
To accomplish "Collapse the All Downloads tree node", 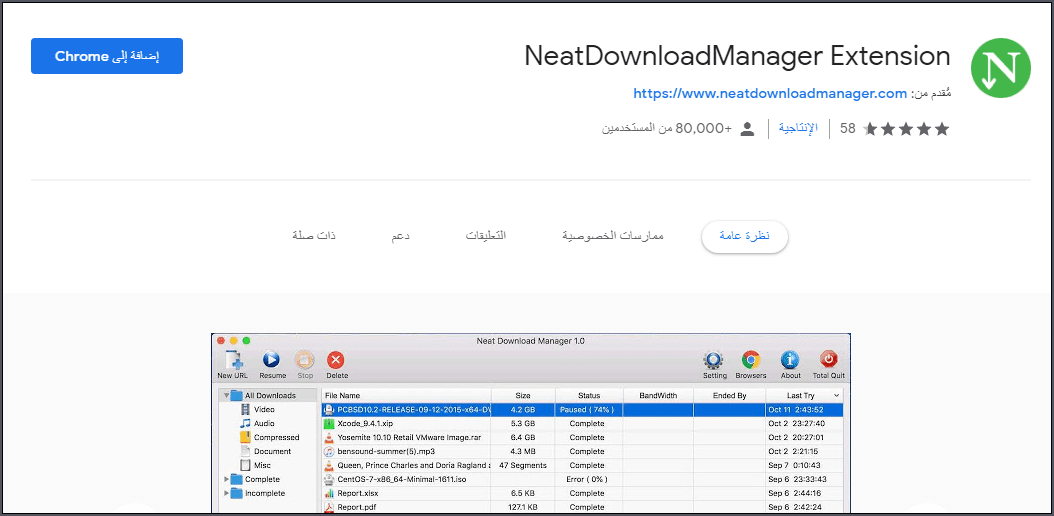I will tap(227, 396).
